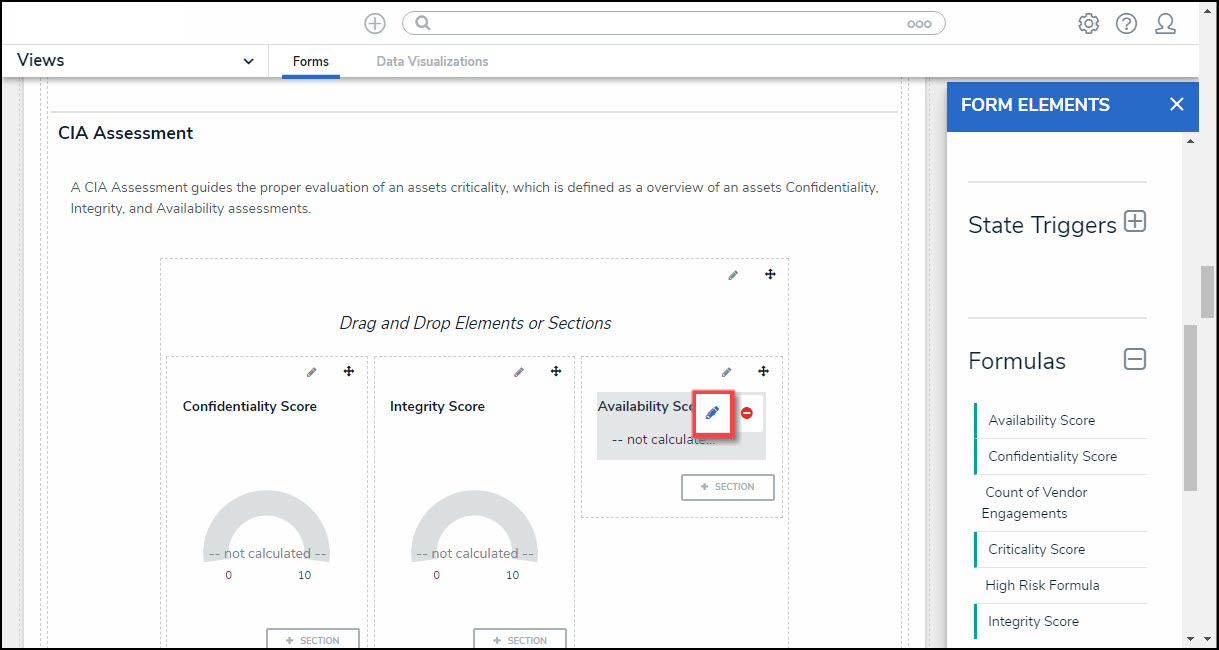Click the Form Elements panel scrollbar thumb
Screen dimensions: 1219x650
coord(1190,405)
